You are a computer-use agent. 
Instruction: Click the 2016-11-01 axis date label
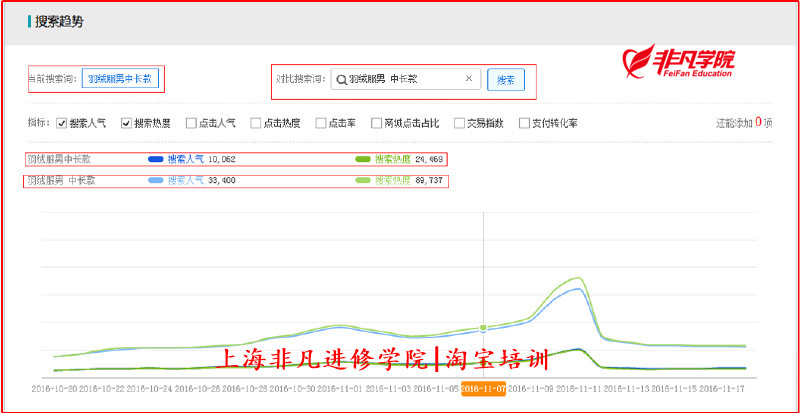pyautogui.click(x=340, y=388)
